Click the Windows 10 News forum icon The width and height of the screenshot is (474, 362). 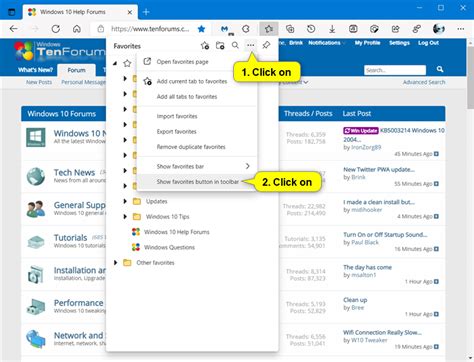point(36,137)
